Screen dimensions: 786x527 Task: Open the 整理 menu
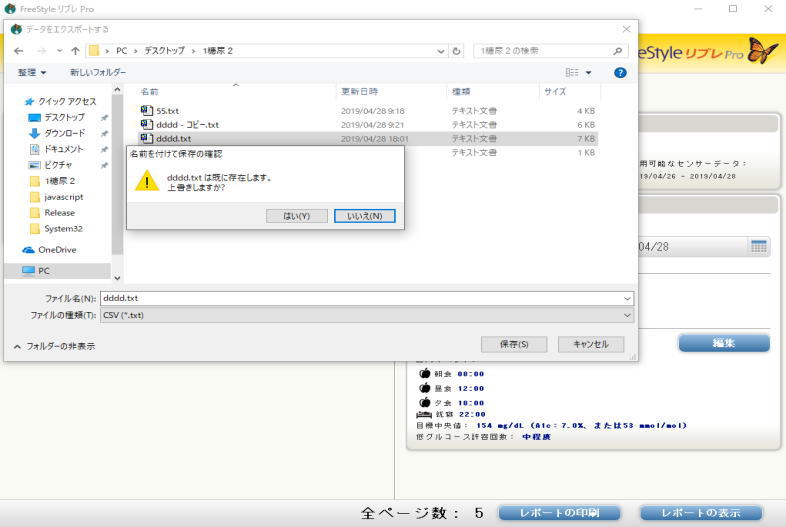tap(32, 72)
